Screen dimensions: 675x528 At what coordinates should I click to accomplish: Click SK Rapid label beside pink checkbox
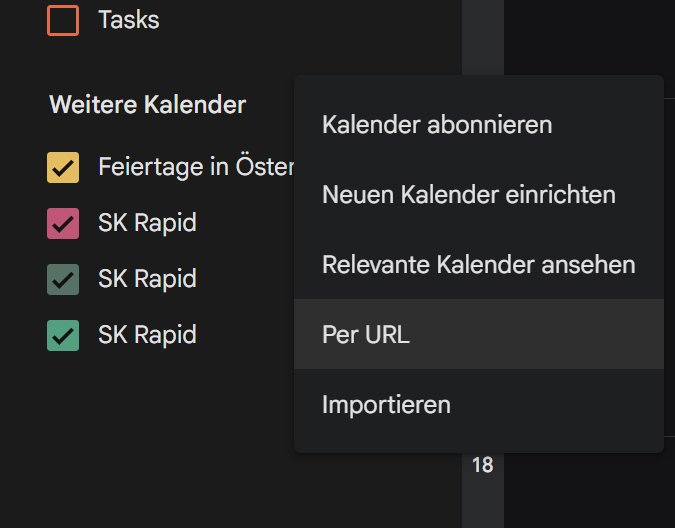tap(147, 222)
